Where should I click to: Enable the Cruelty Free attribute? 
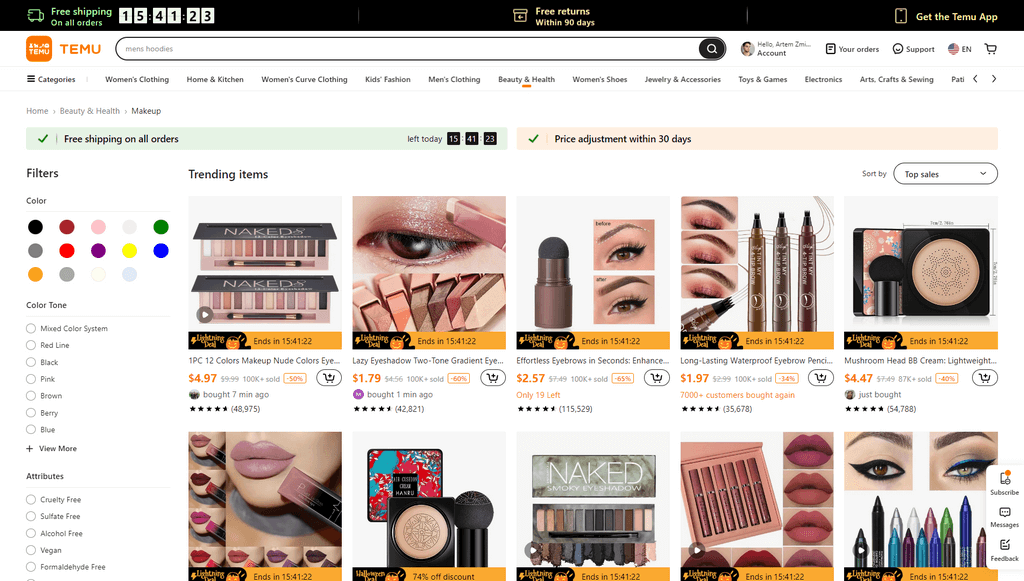pyautogui.click(x=31, y=499)
